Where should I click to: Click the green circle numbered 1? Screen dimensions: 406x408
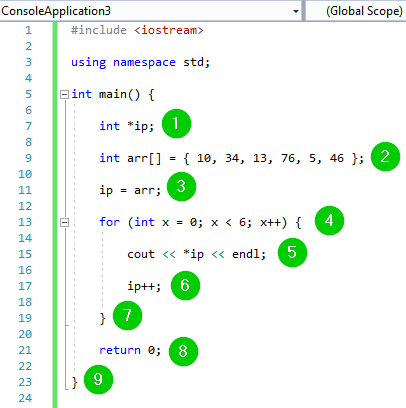pos(176,124)
